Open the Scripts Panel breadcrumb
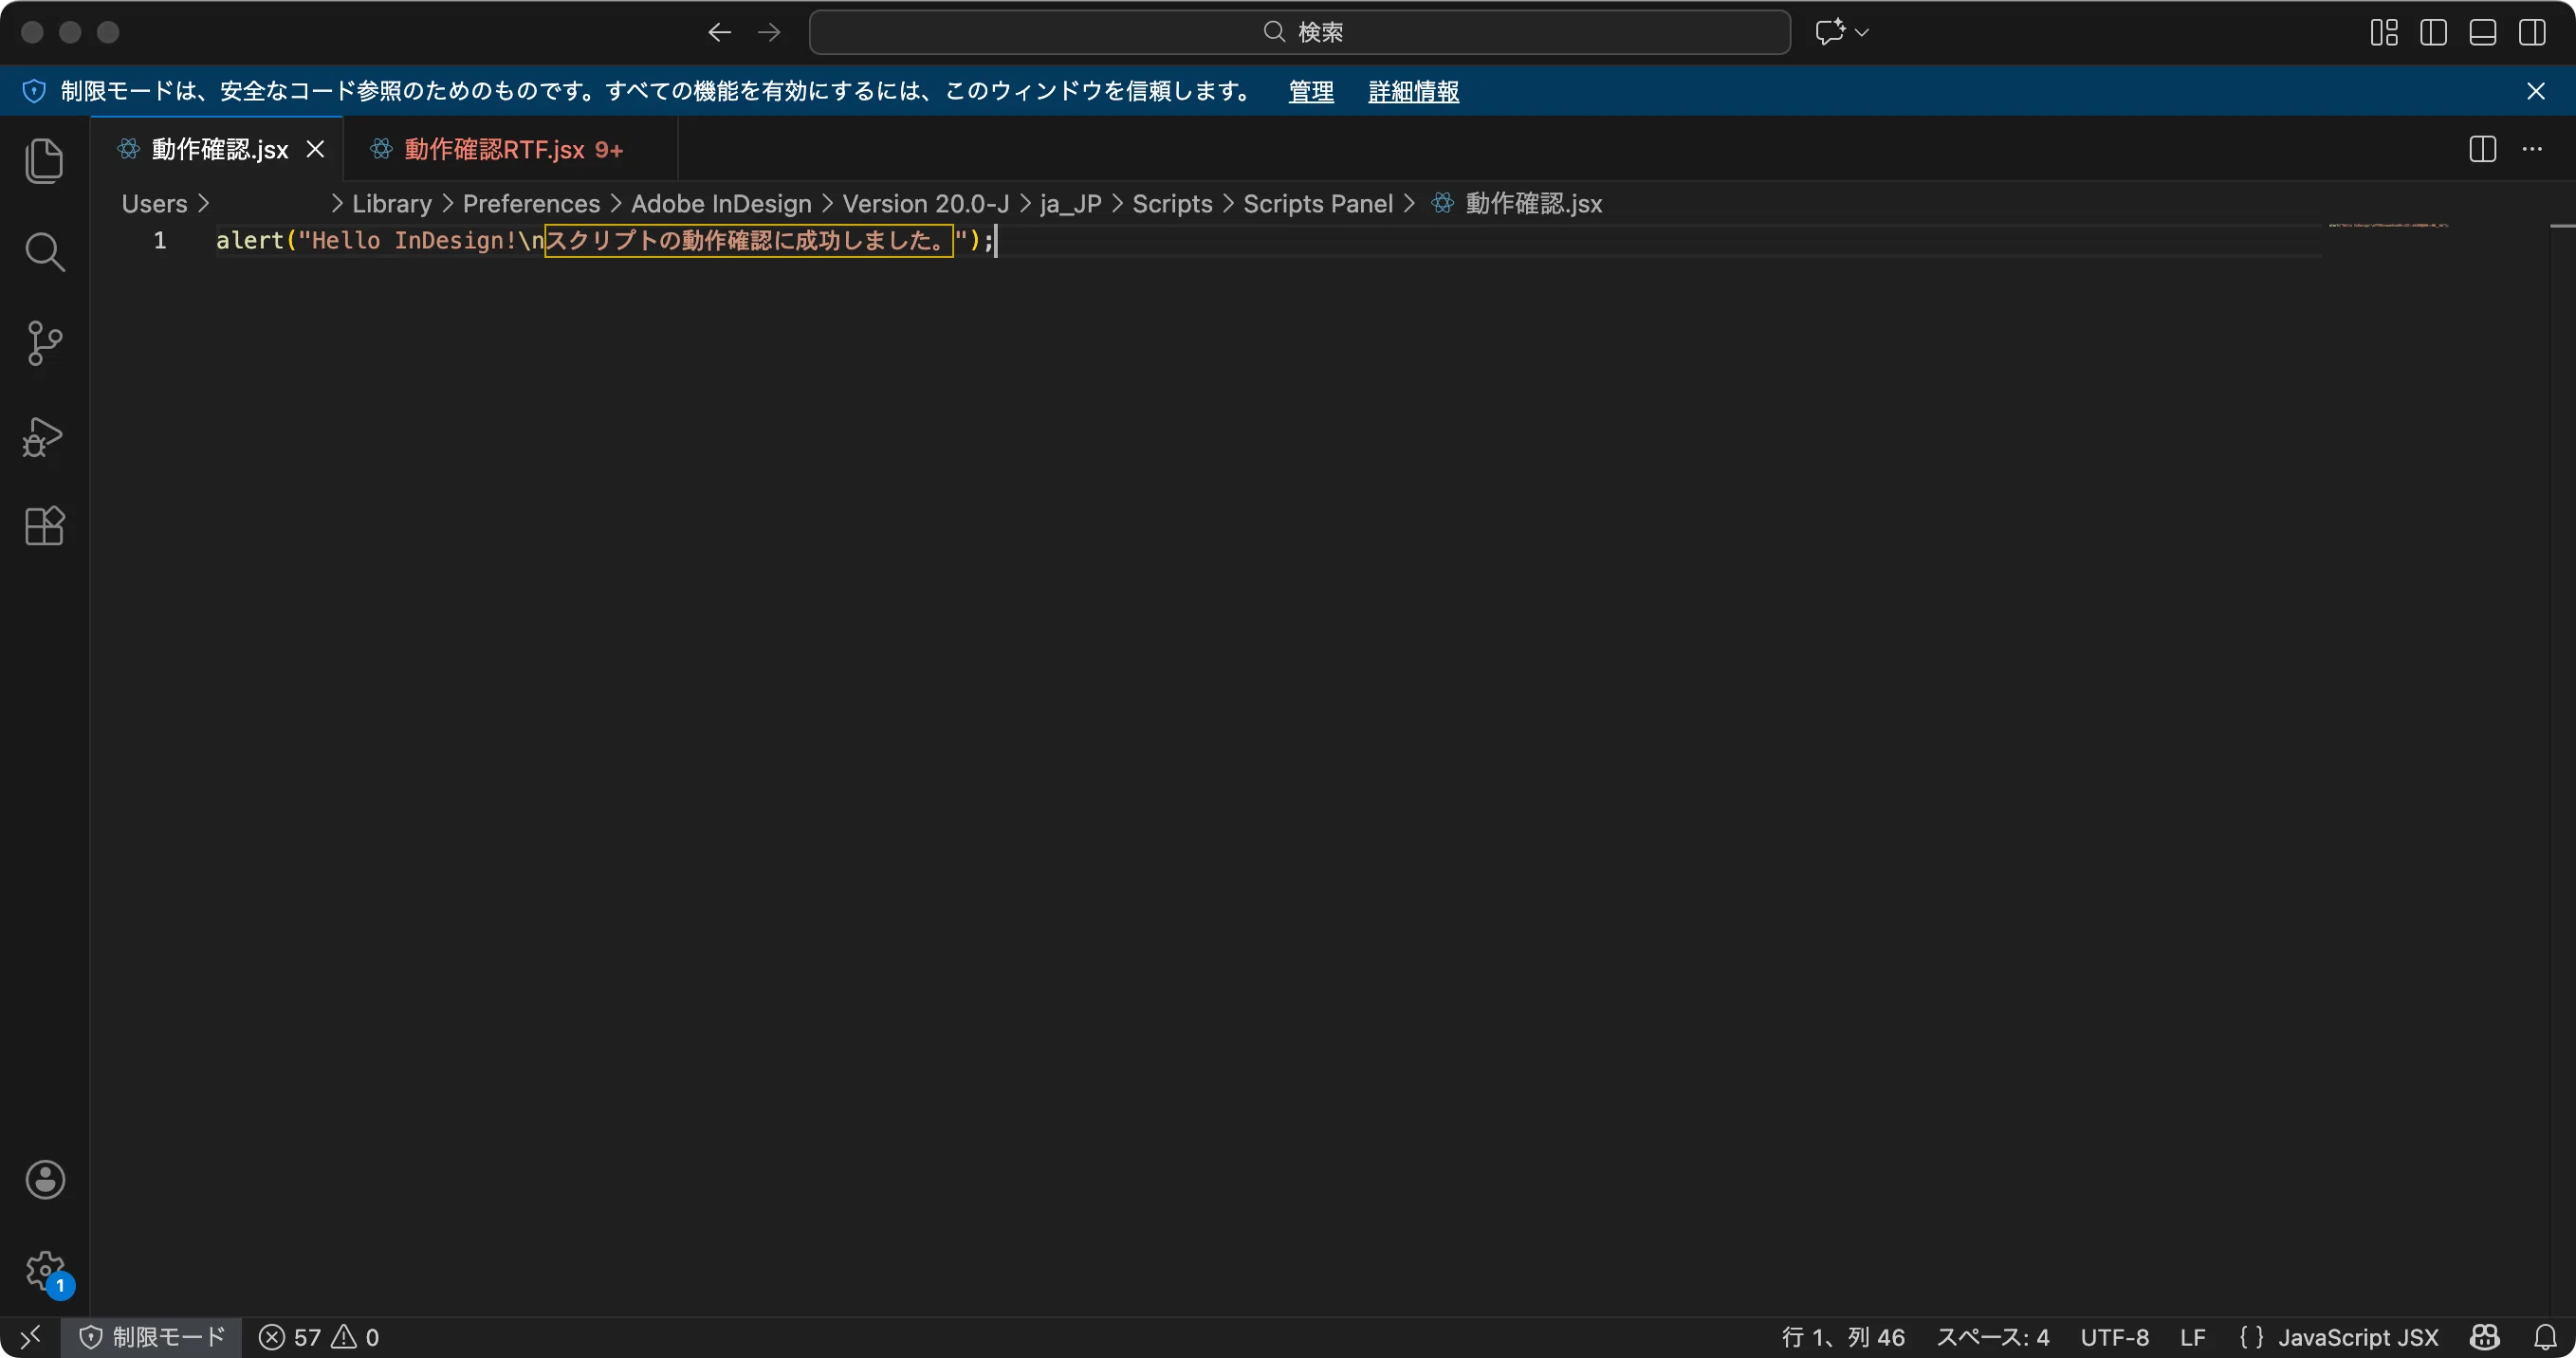Image resolution: width=2576 pixels, height=1358 pixels. pyautogui.click(x=1317, y=204)
